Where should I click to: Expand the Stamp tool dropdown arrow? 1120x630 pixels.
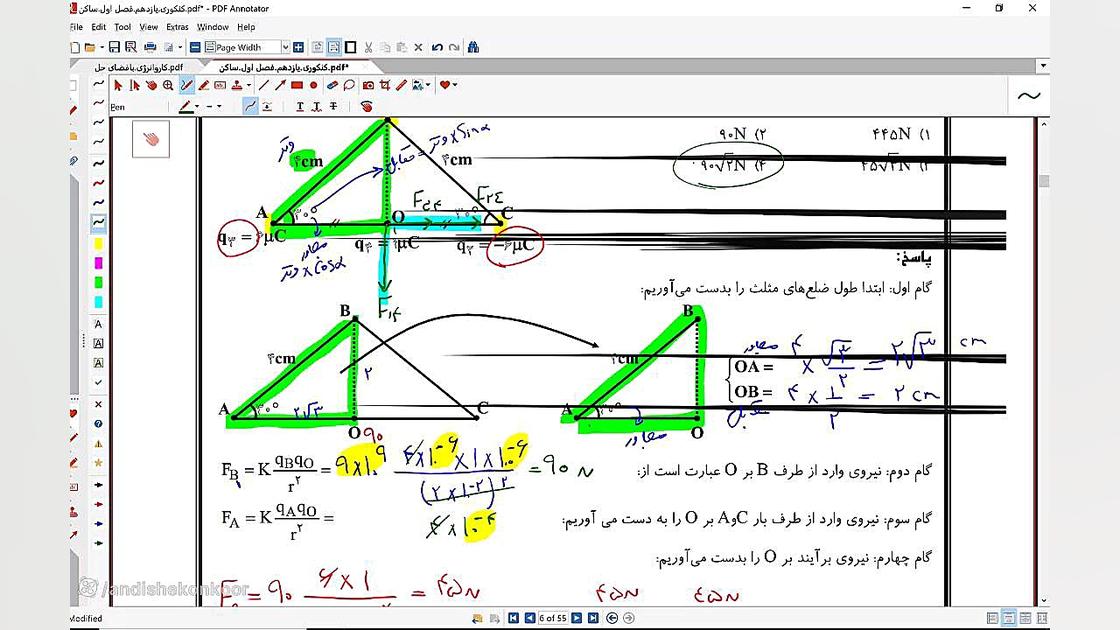[249, 86]
